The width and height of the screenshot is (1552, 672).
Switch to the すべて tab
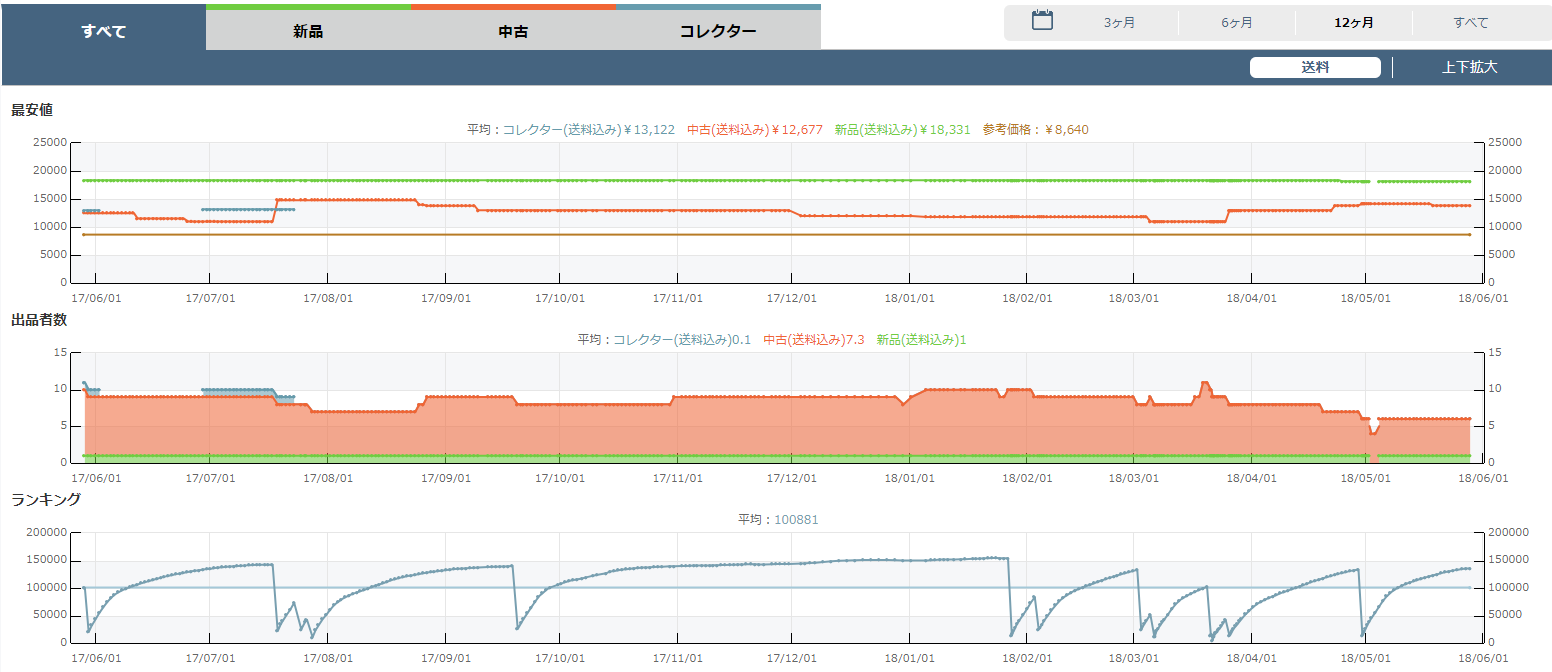click(104, 31)
